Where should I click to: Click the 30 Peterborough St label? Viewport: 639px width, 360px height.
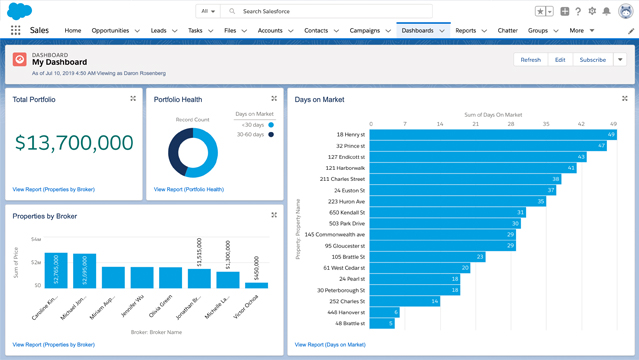click(341, 290)
